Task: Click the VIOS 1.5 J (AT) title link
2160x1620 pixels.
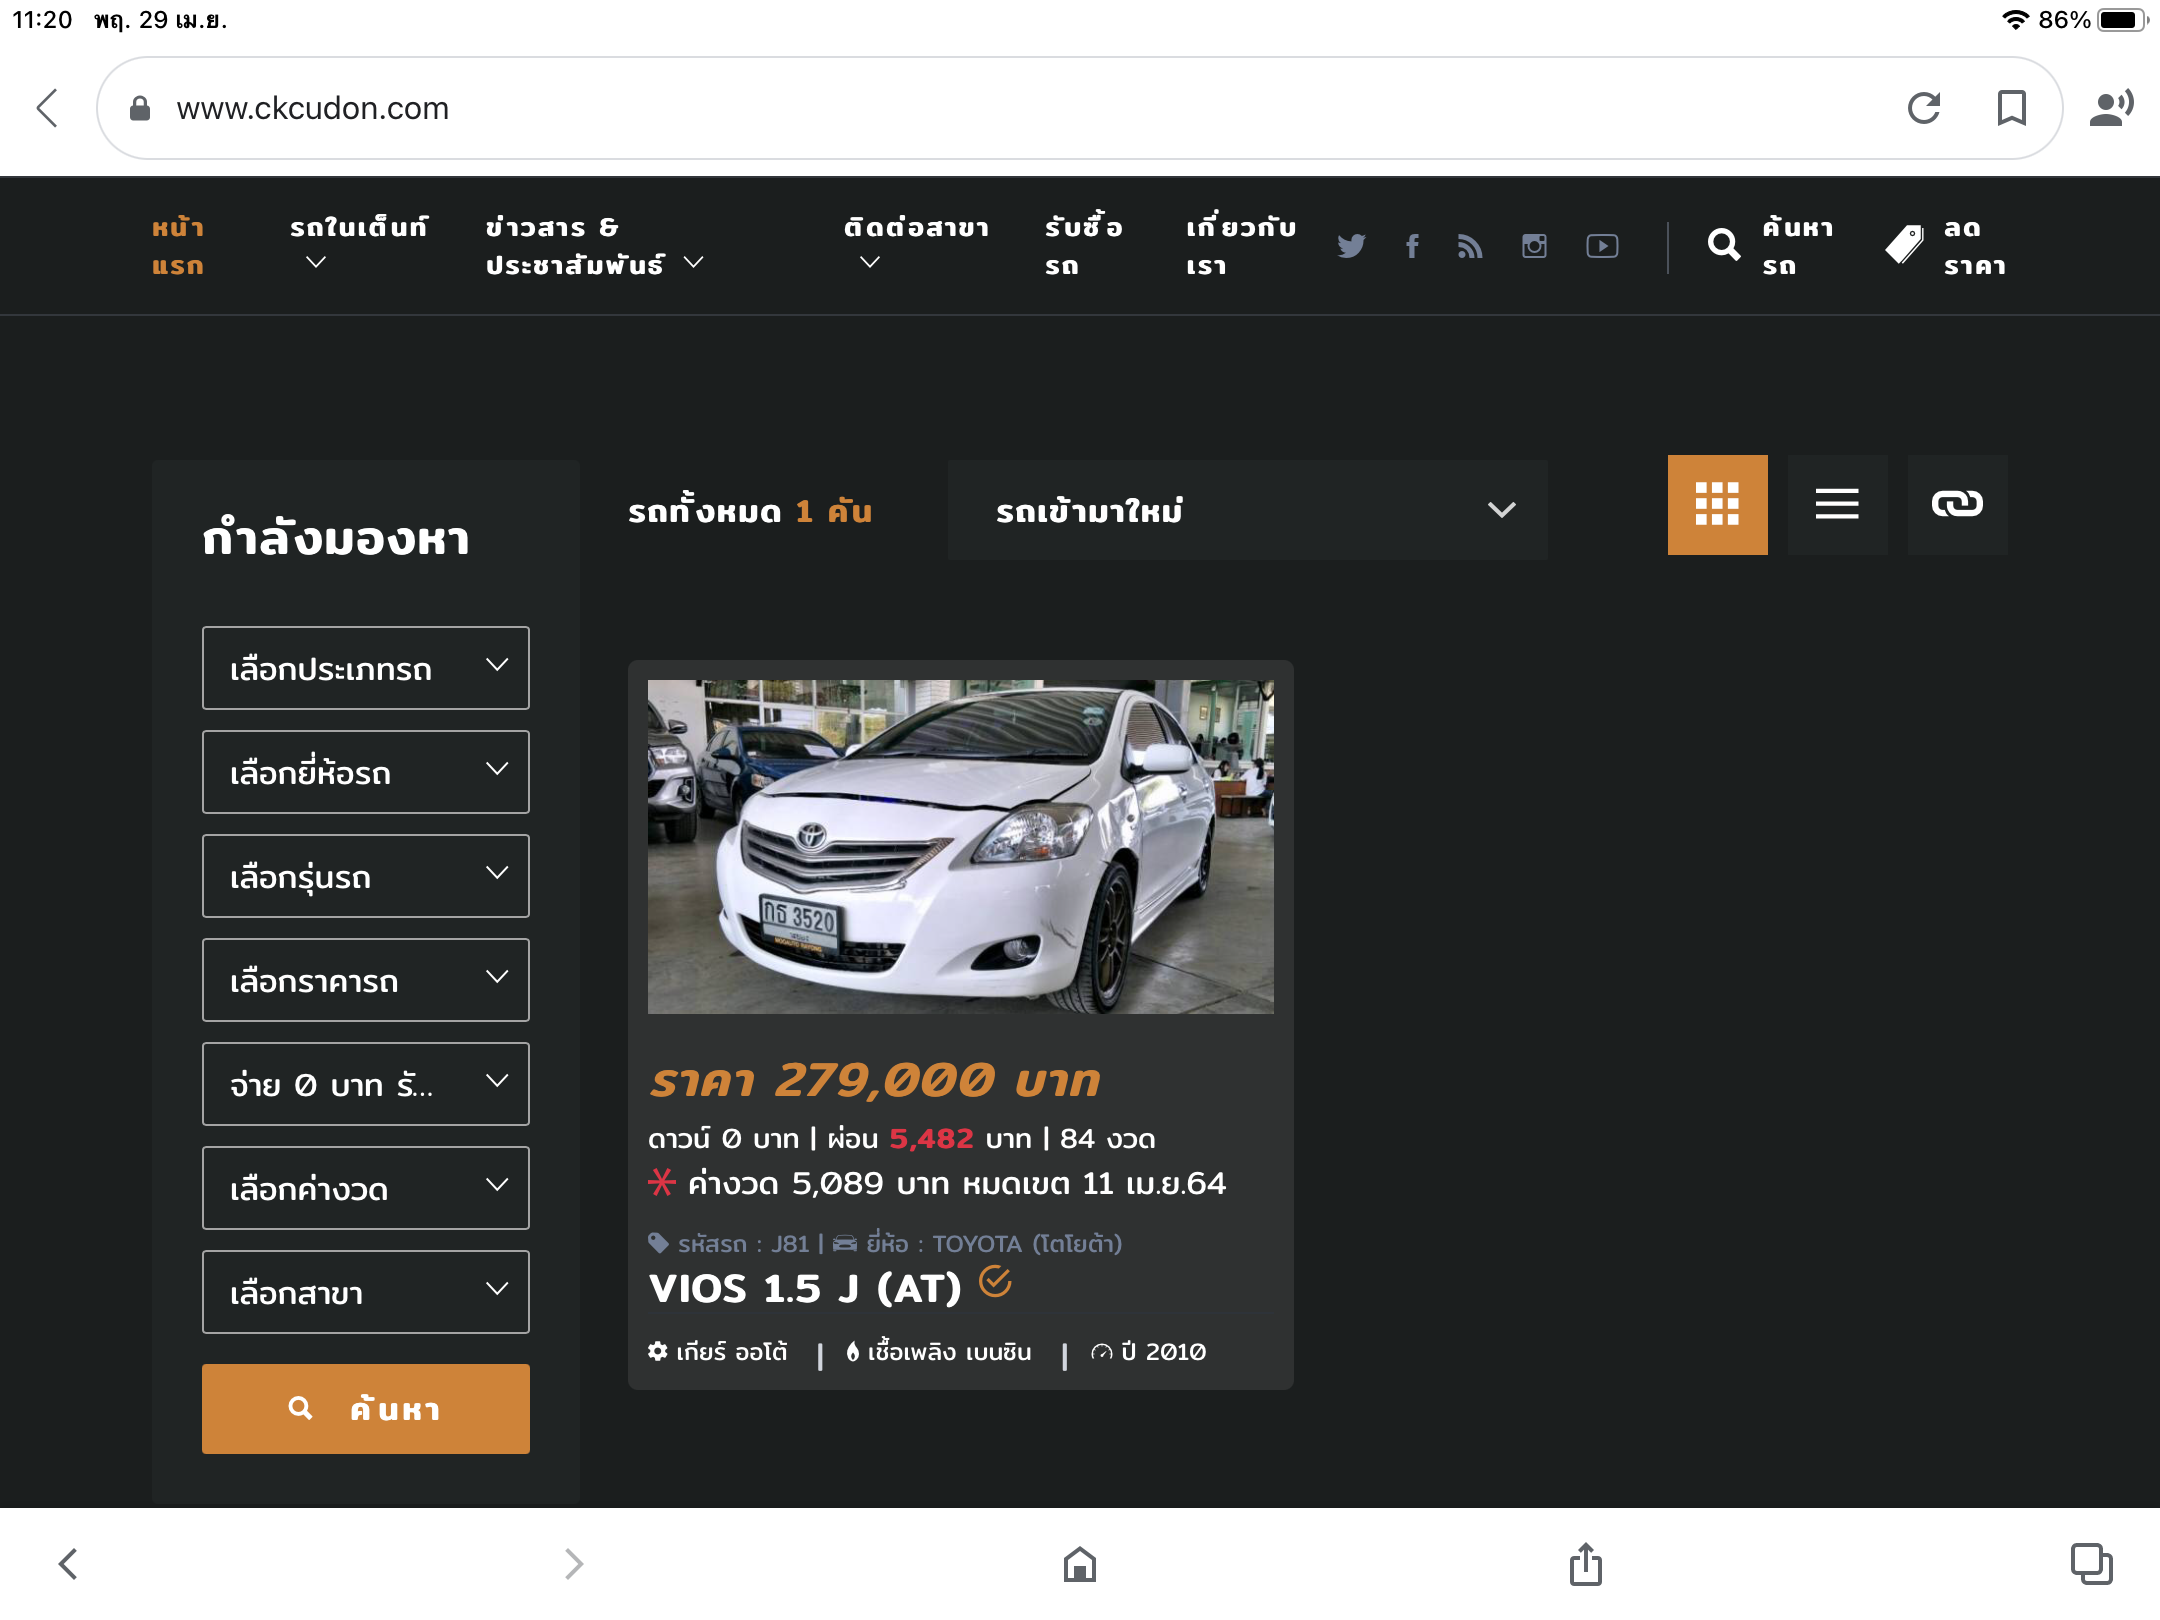Action: point(805,1289)
